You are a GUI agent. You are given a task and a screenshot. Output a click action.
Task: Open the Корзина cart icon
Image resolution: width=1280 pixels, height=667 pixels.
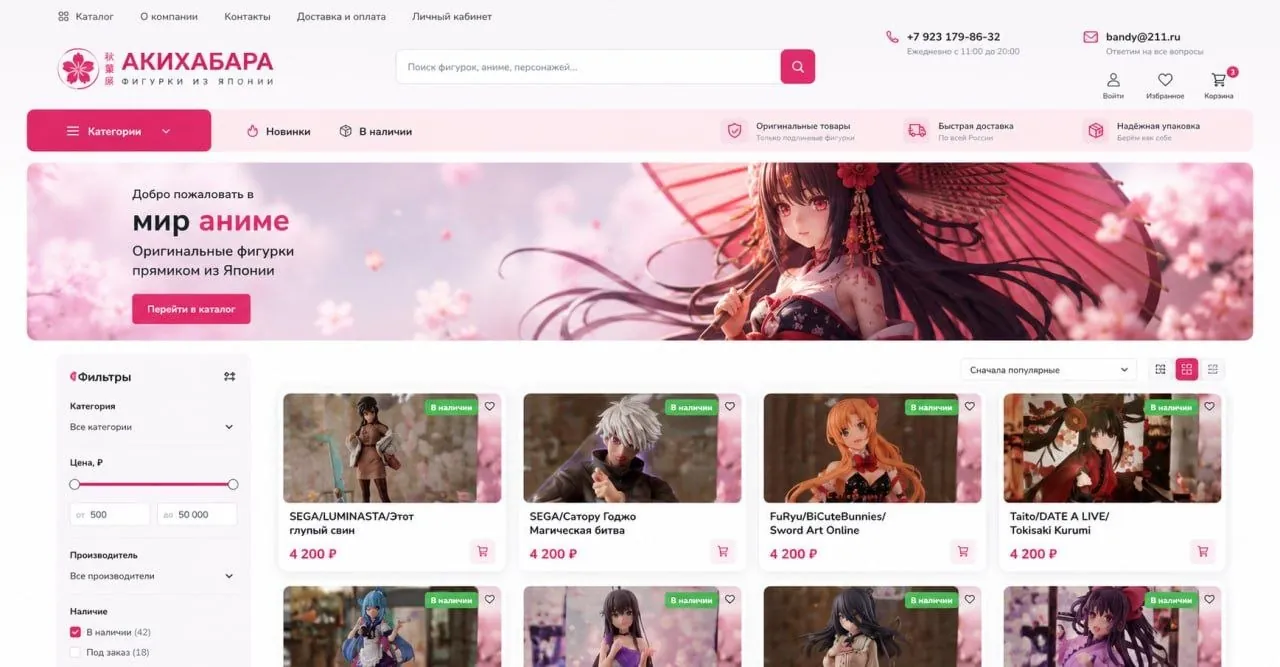(1218, 80)
